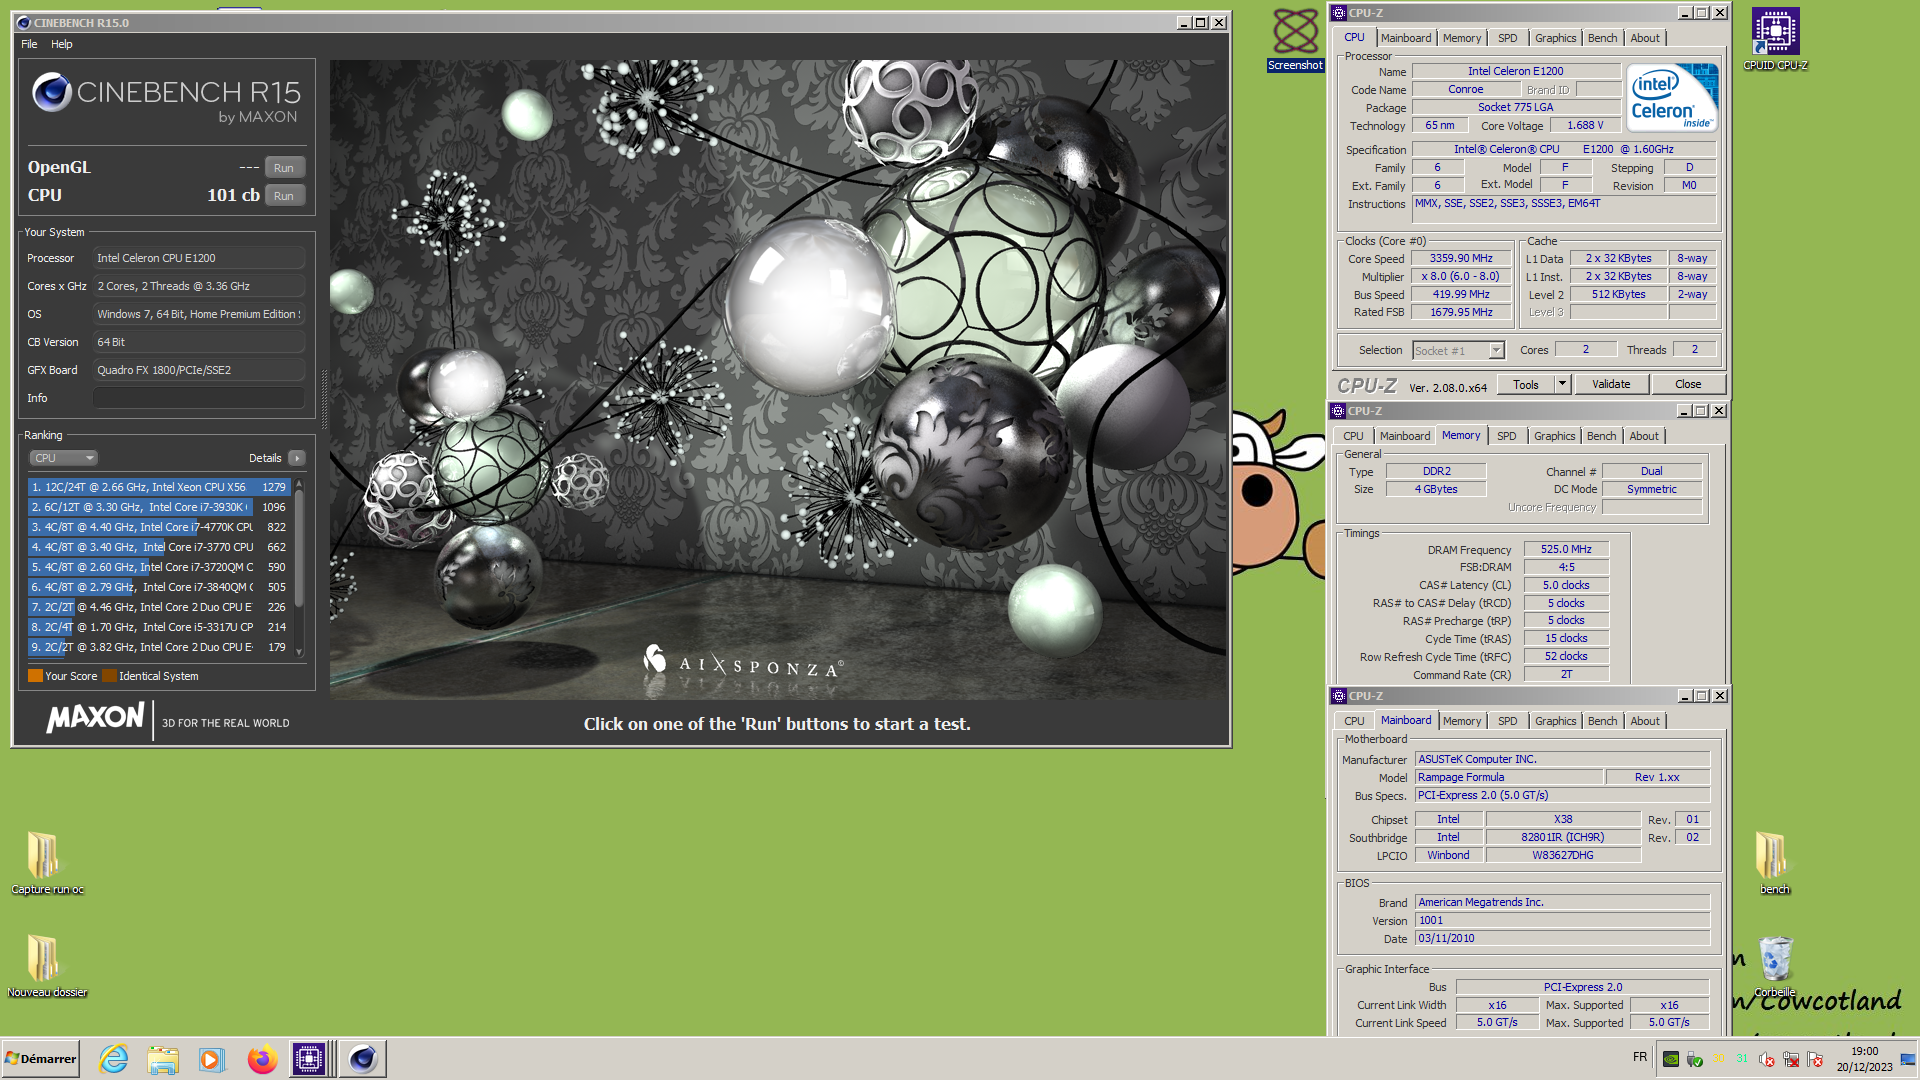Click the Core Speed 3359.90 MHz value
Image resolution: width=1920 pixels, height=1080 pixels.
coord(1461,258)
